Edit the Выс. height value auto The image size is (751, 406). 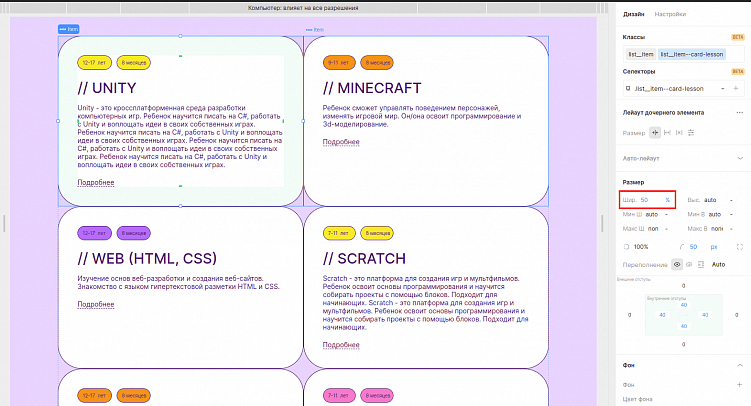click(710, 200)
